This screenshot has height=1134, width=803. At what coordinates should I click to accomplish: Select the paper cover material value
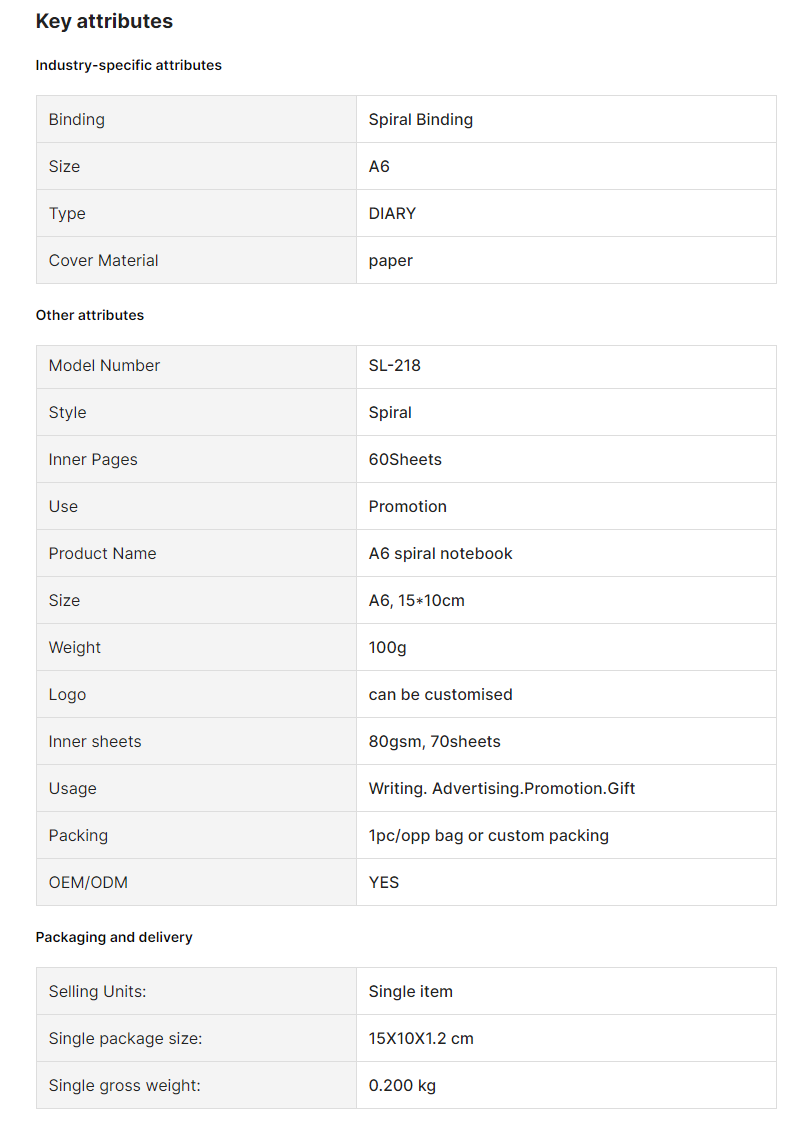click(391, 261)
